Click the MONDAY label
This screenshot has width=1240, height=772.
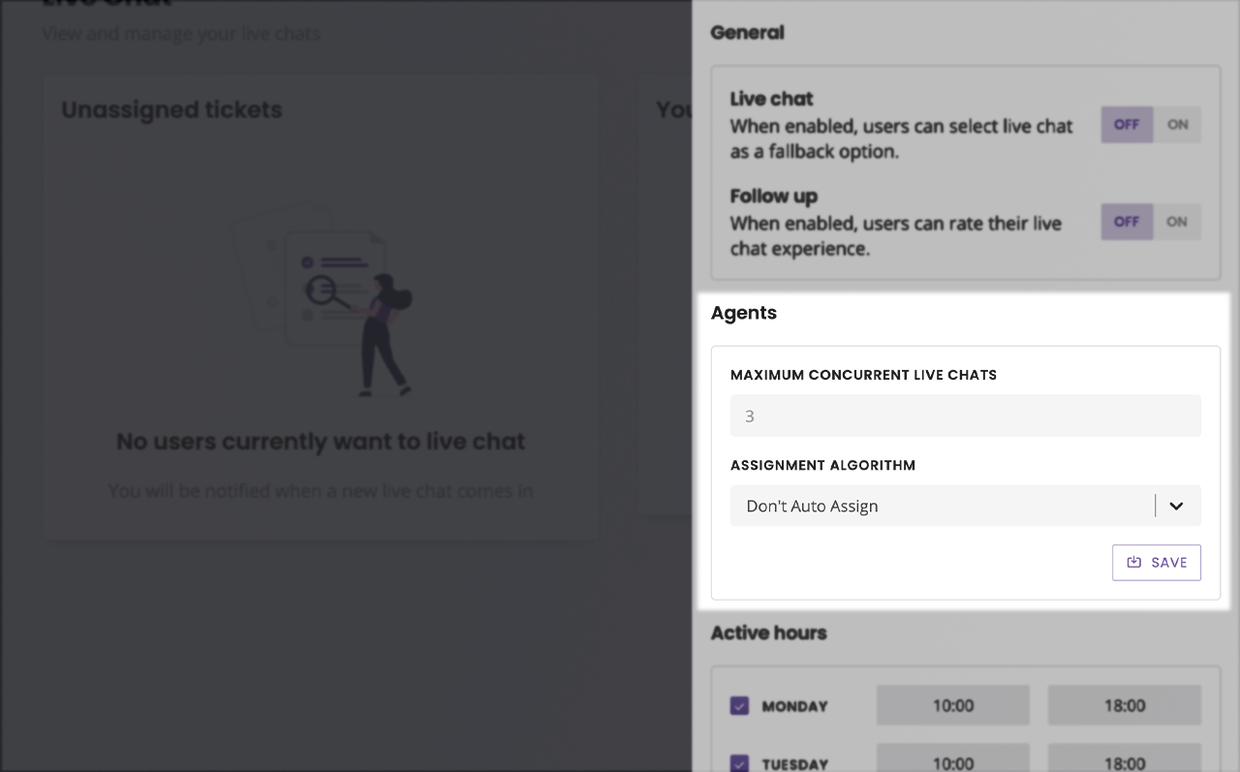[x=795, y=706]
